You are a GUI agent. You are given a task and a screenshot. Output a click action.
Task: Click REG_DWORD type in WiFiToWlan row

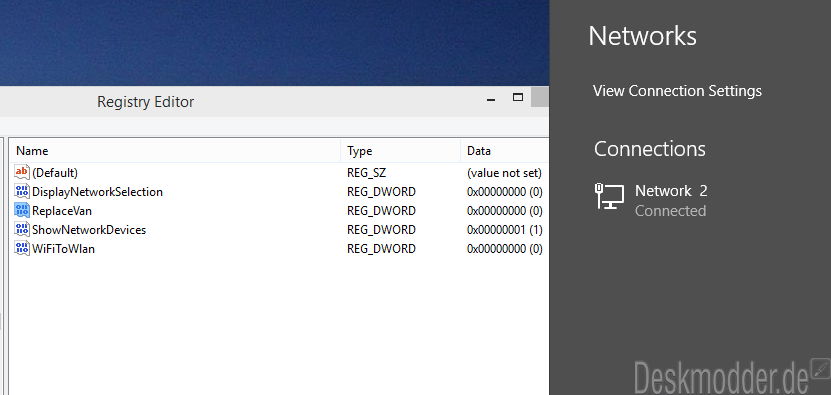pyautogui.click(x=382, y=249)
